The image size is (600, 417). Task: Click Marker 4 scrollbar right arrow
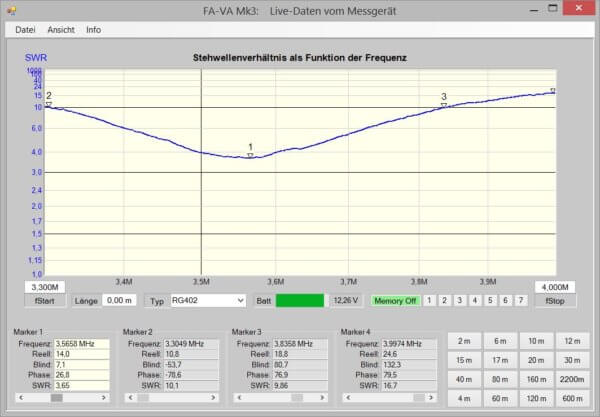coord(431,398)
